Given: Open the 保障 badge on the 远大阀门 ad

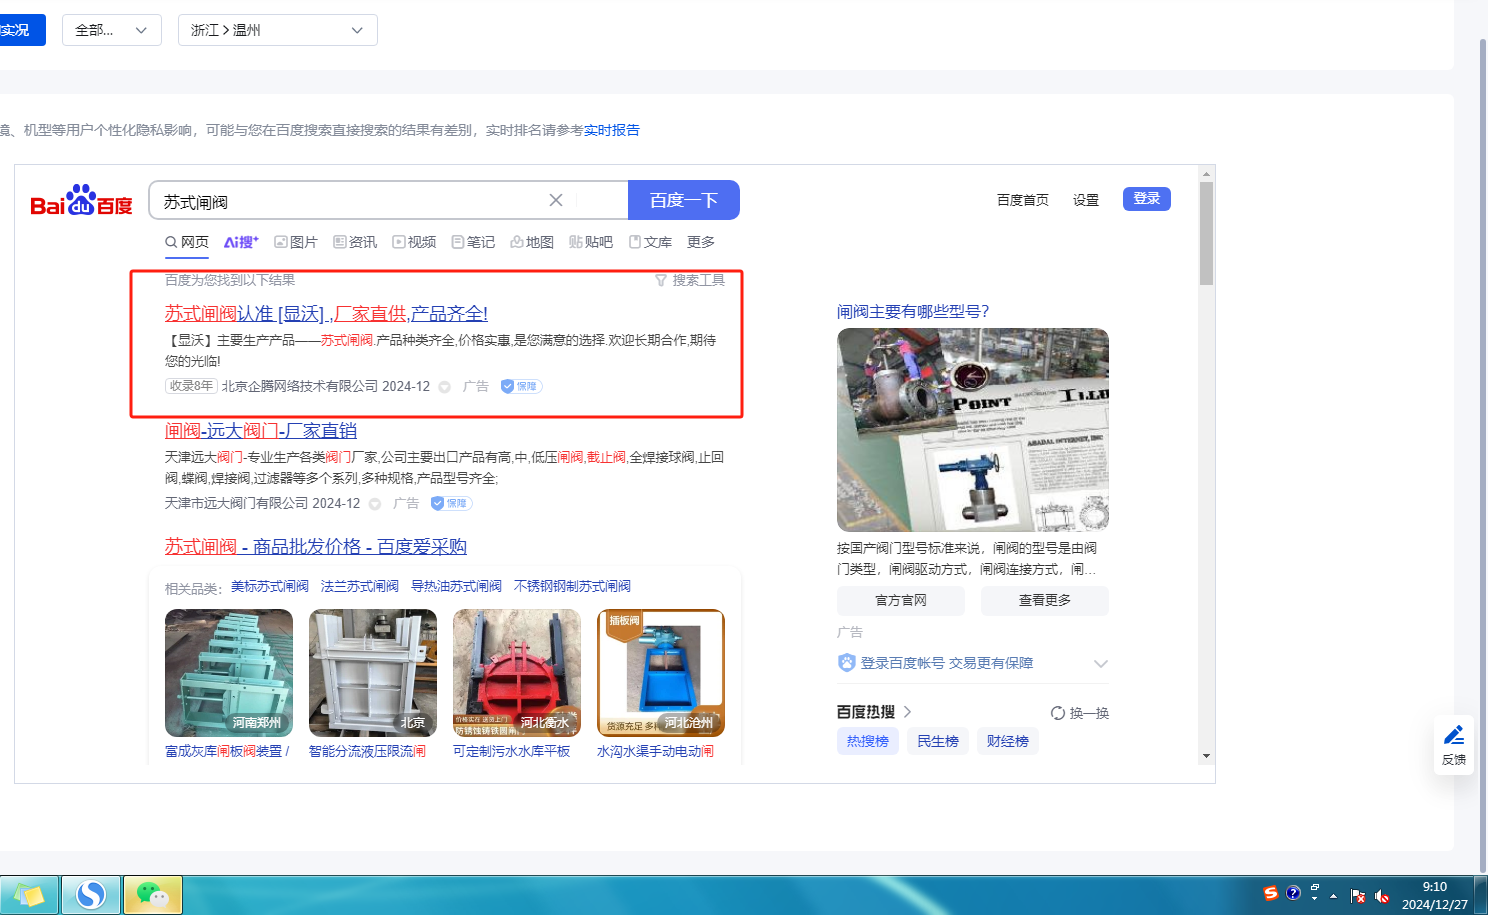Looking at the screenshot, I should point(451,503).
